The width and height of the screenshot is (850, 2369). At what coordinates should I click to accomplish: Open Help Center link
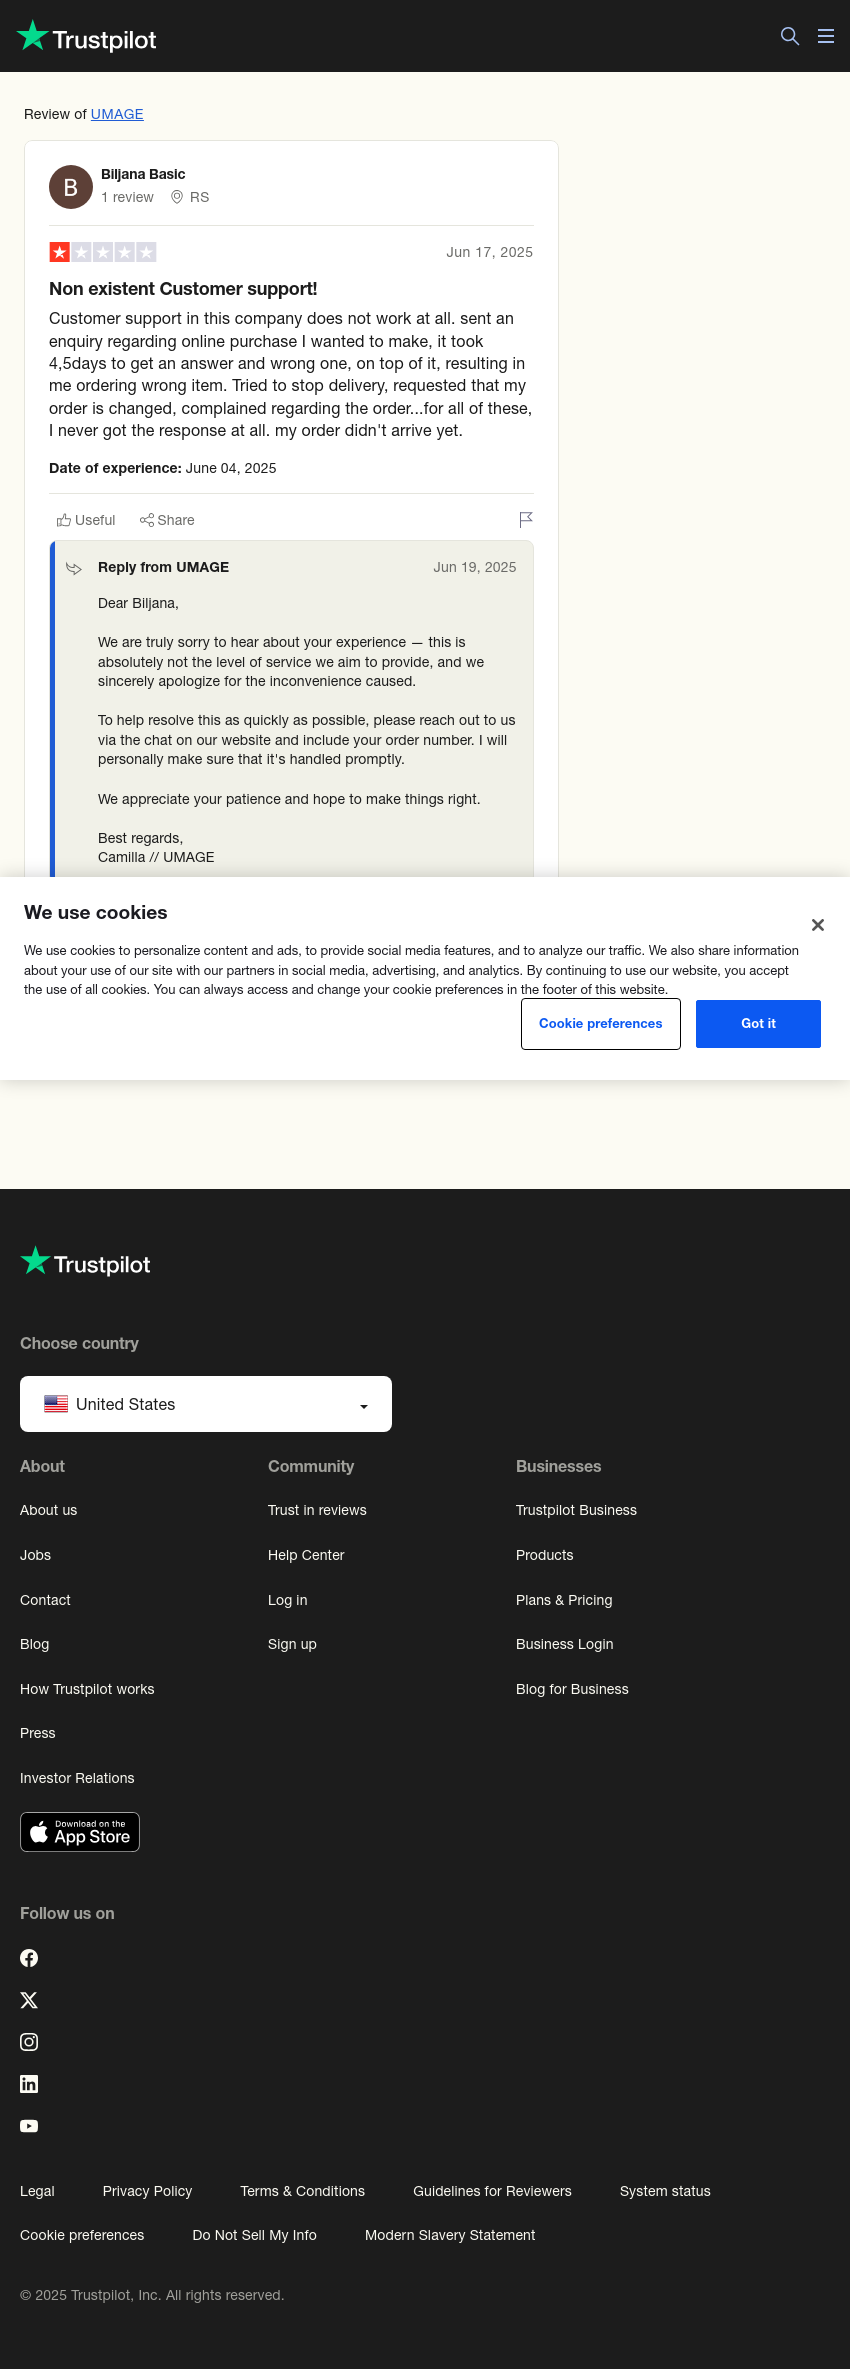(x=306, y=1555)
